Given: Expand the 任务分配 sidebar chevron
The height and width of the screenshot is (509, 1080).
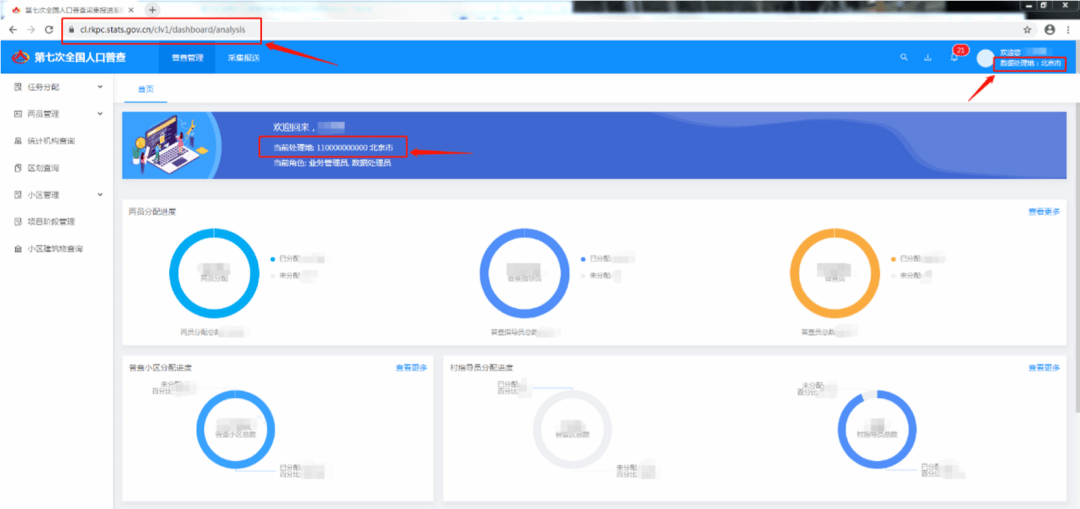Looking at the screenshot, I should [x=101, y=87].
